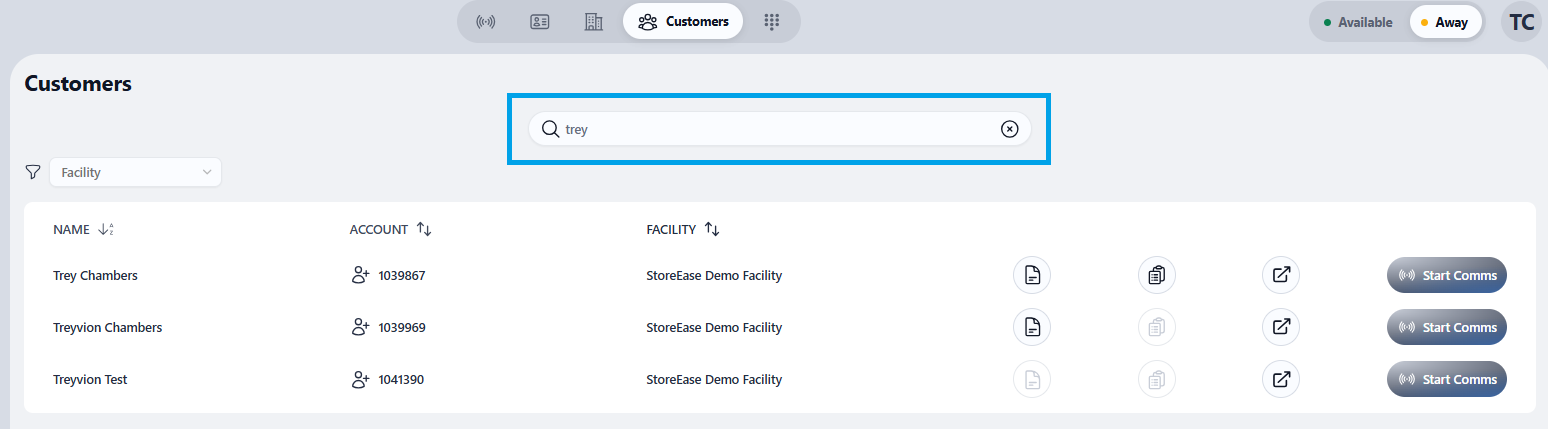Start Comms with Trey Chambers
Viewport: 1548px width, 429px height.
(x=1447, y=275)
